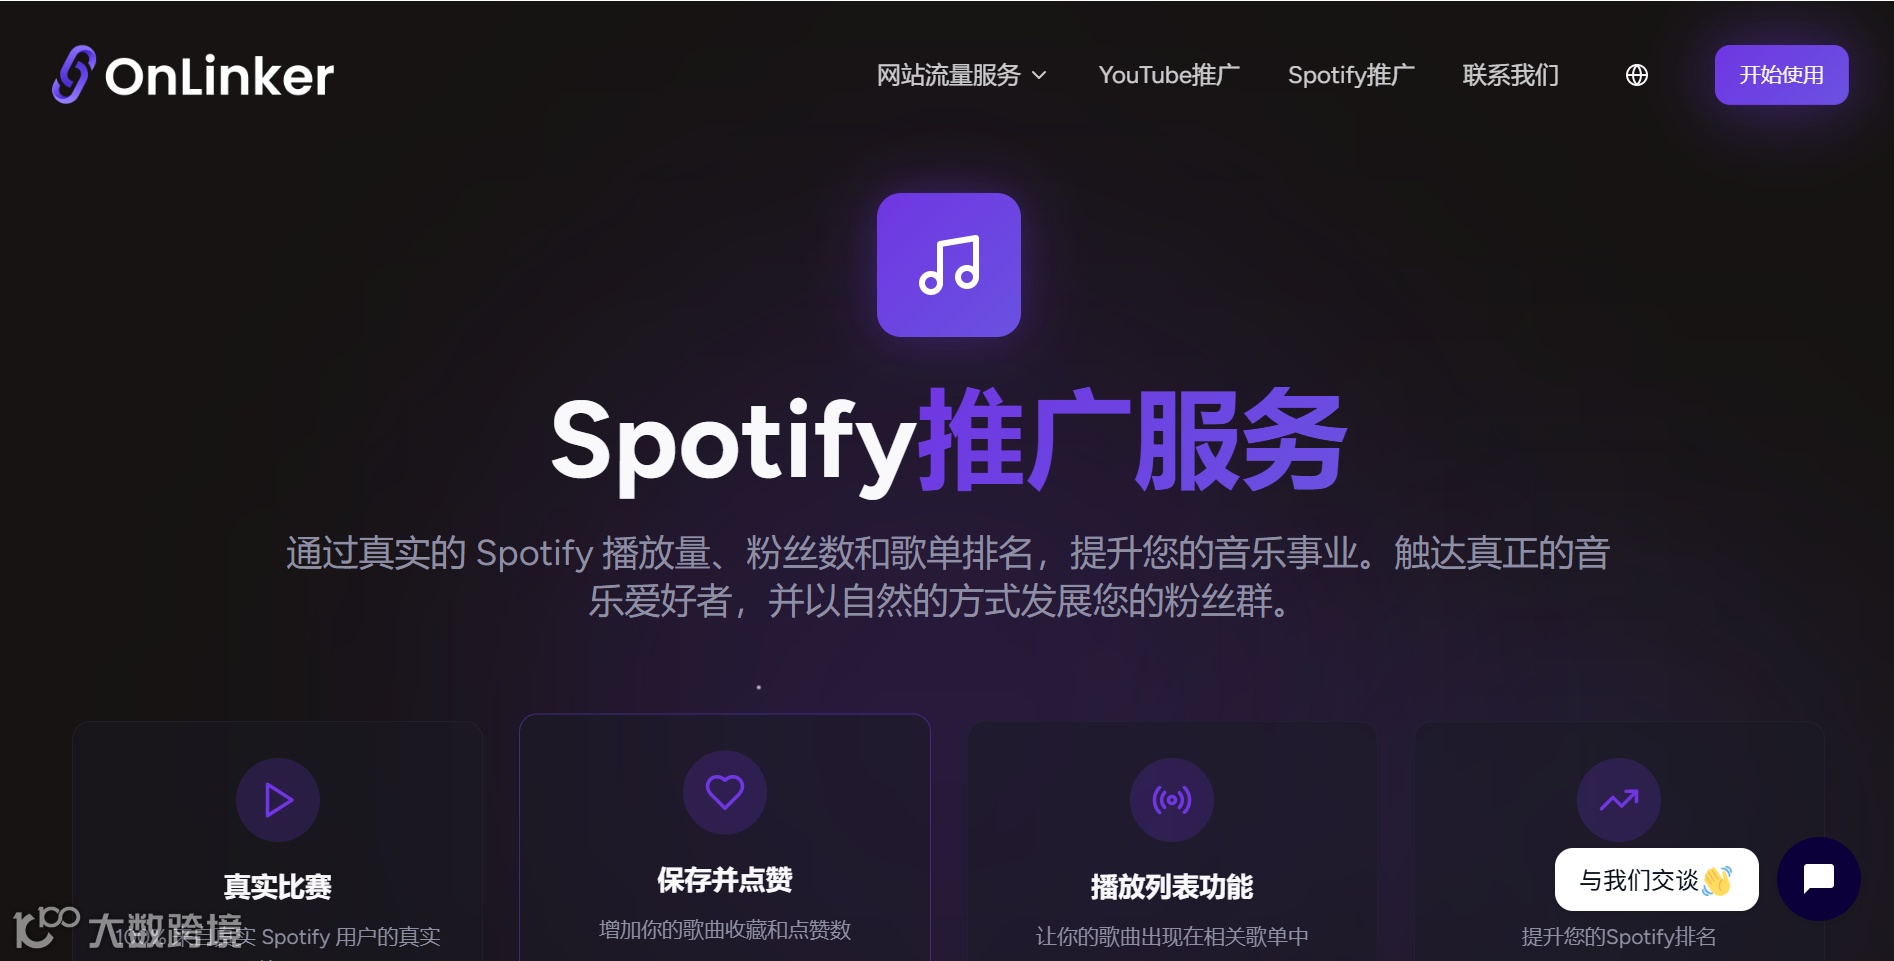1894x961 pixels.
Task: Open the YouTube推广 nav item
Action: click(1169, 75)
